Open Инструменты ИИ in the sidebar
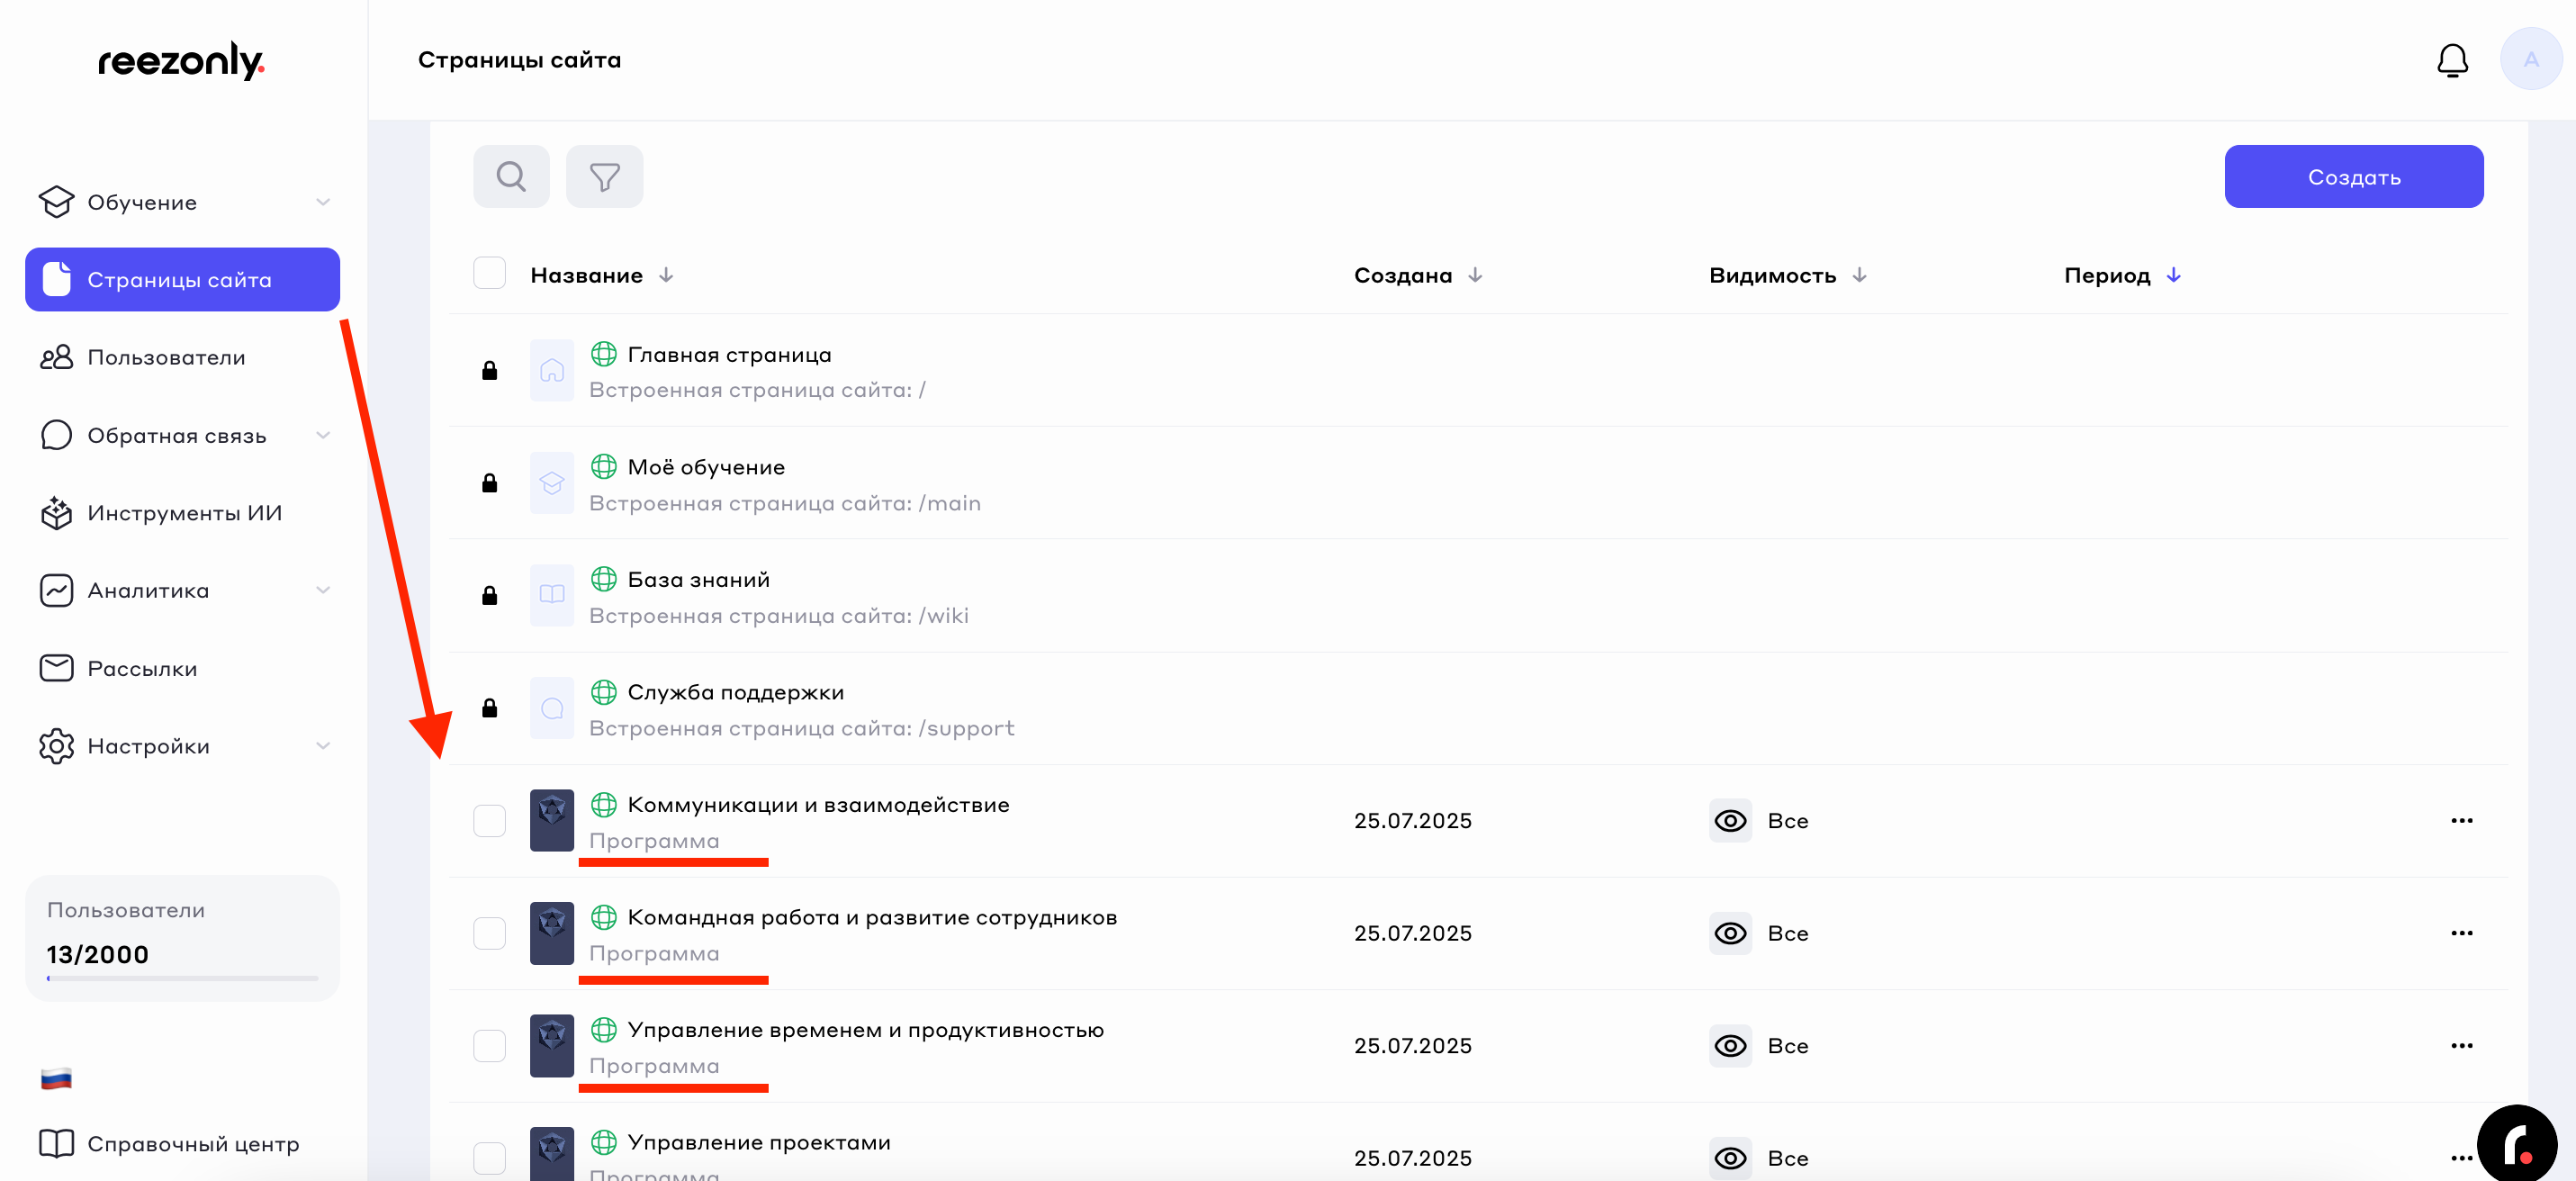This screenshot has height=1181, width=2576. pyautogui.click(x=184, y=513)
